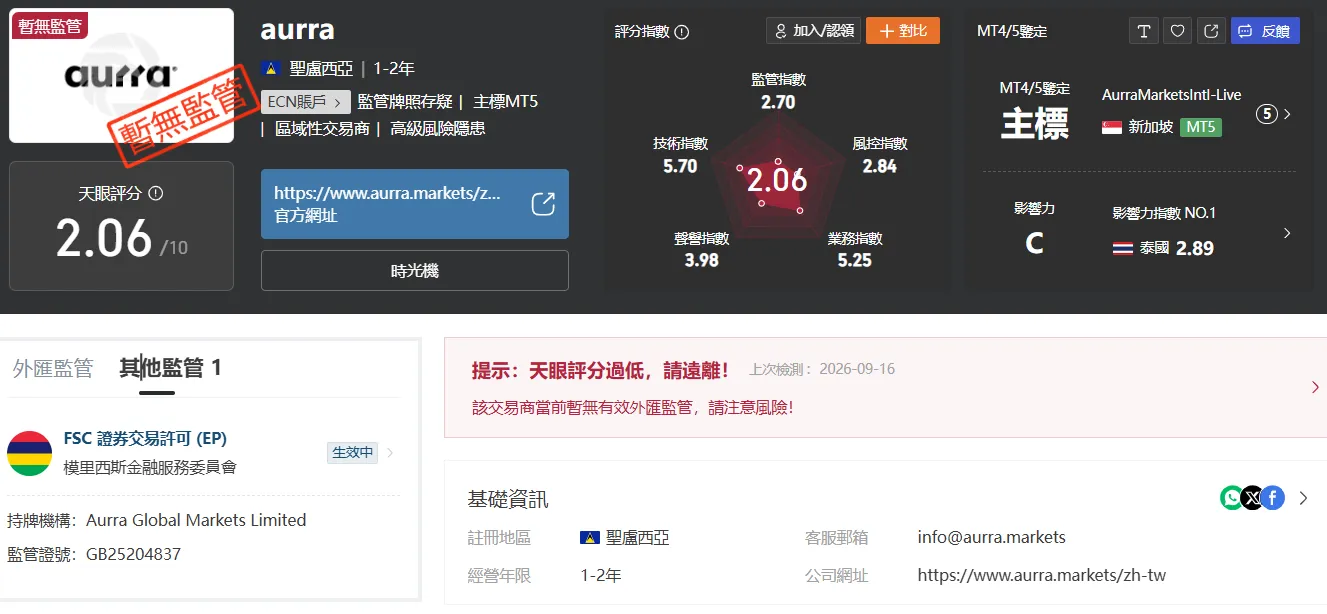Click the Saint Lucia flag near 1-2年
1327x614 pixels.
point(269,69)
